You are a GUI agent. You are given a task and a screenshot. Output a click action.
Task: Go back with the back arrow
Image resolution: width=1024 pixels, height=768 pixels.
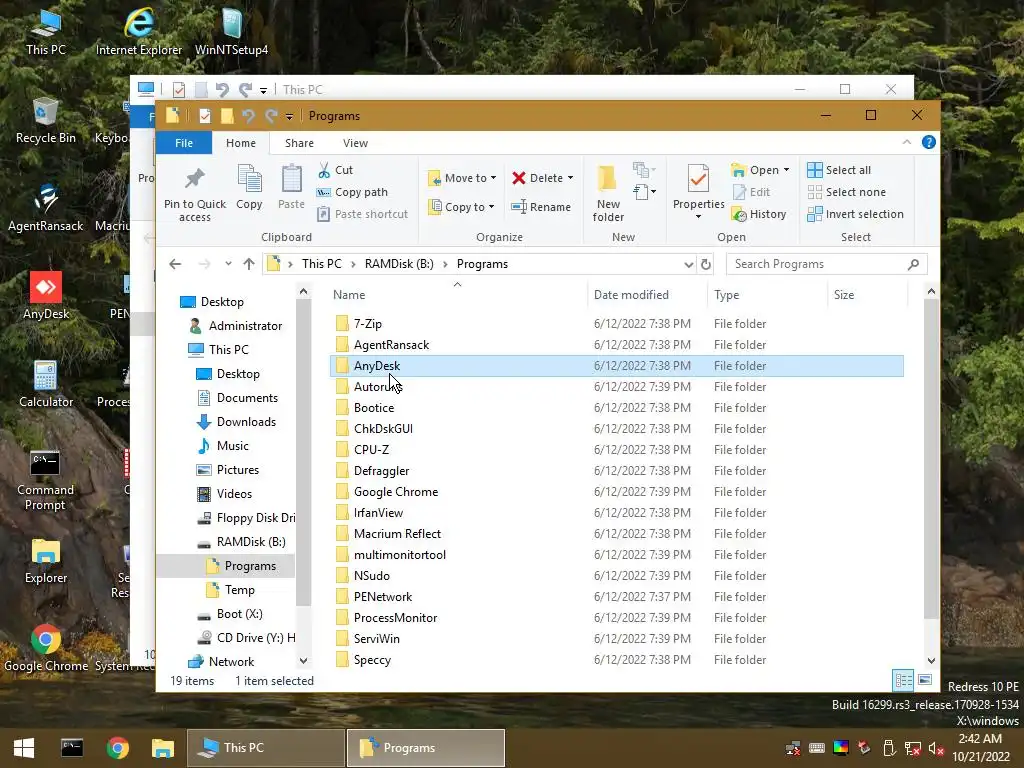tap(175, 264)
